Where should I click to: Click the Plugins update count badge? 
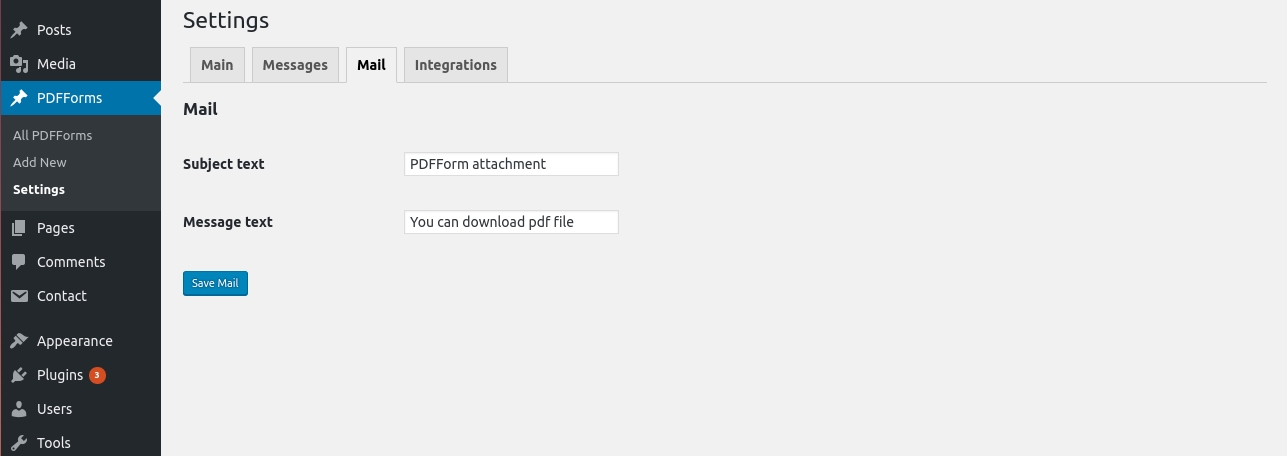[97, 375]
